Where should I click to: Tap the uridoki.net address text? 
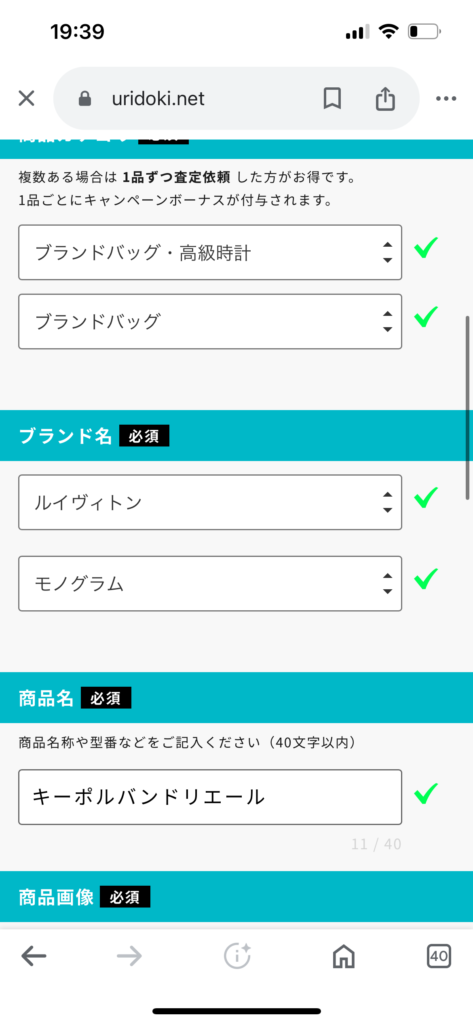pyautogui.click(x=158, y=99)
